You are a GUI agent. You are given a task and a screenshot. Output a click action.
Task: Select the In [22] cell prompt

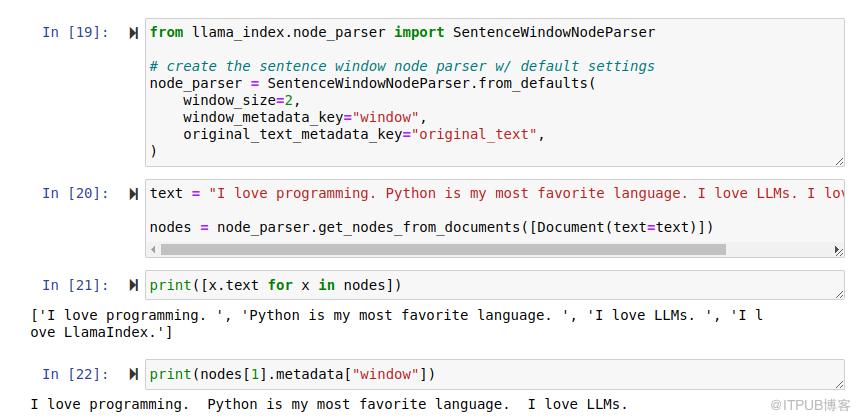point(75,374)
